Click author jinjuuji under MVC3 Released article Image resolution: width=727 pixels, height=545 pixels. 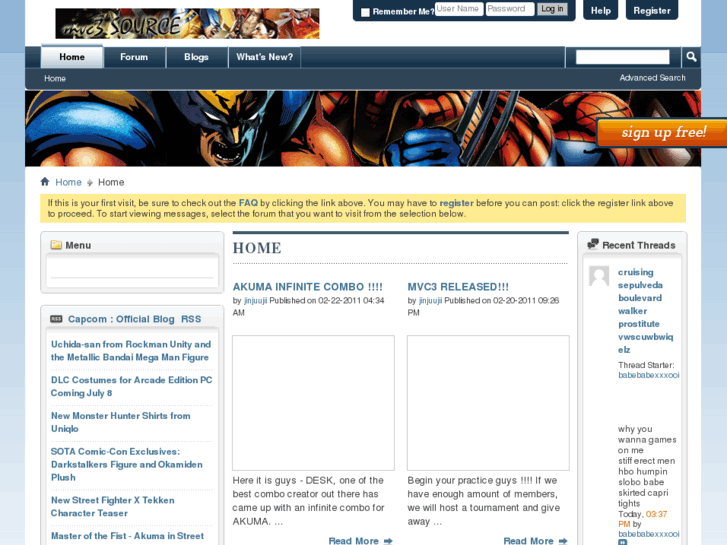(430, 301)
